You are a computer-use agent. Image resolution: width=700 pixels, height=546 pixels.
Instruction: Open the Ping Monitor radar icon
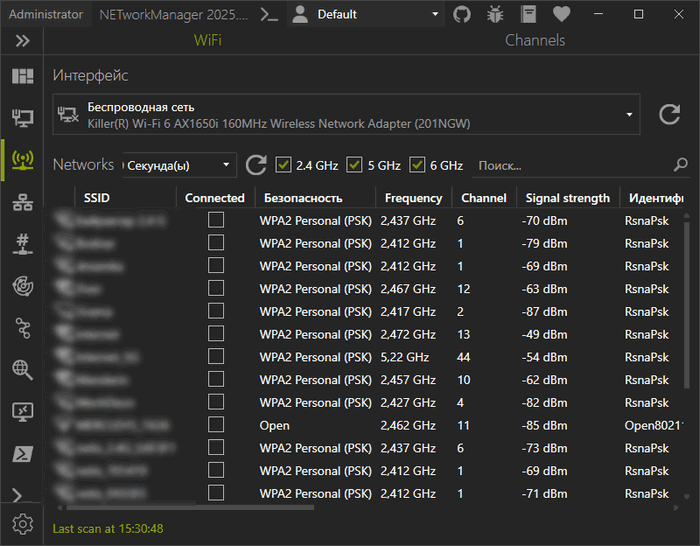click(22, 286)
